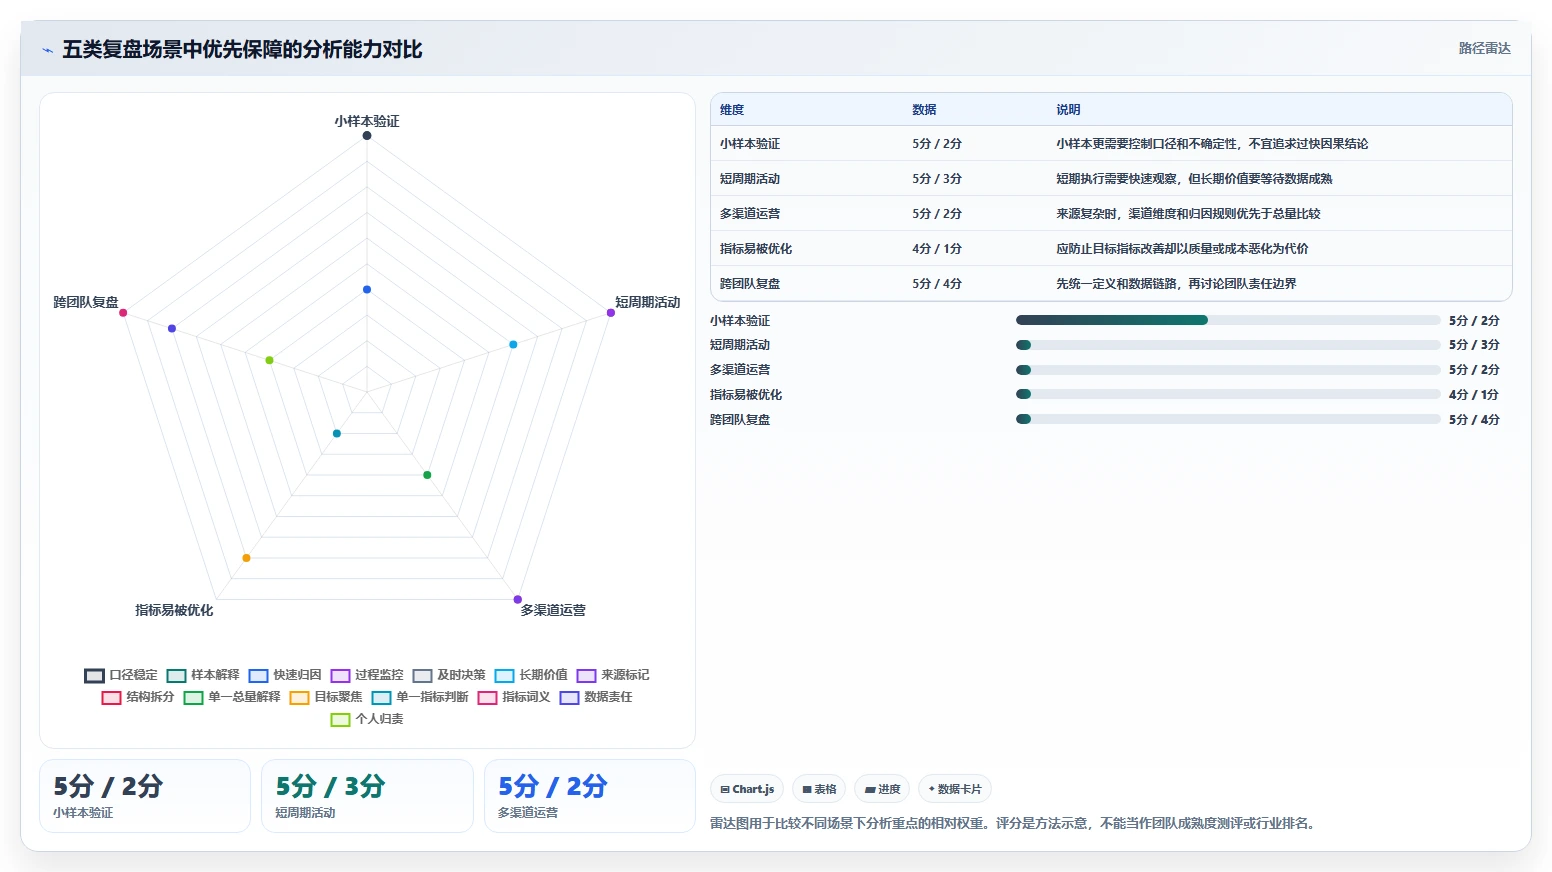Click the teal data point near the radar center

pos(337,433)
